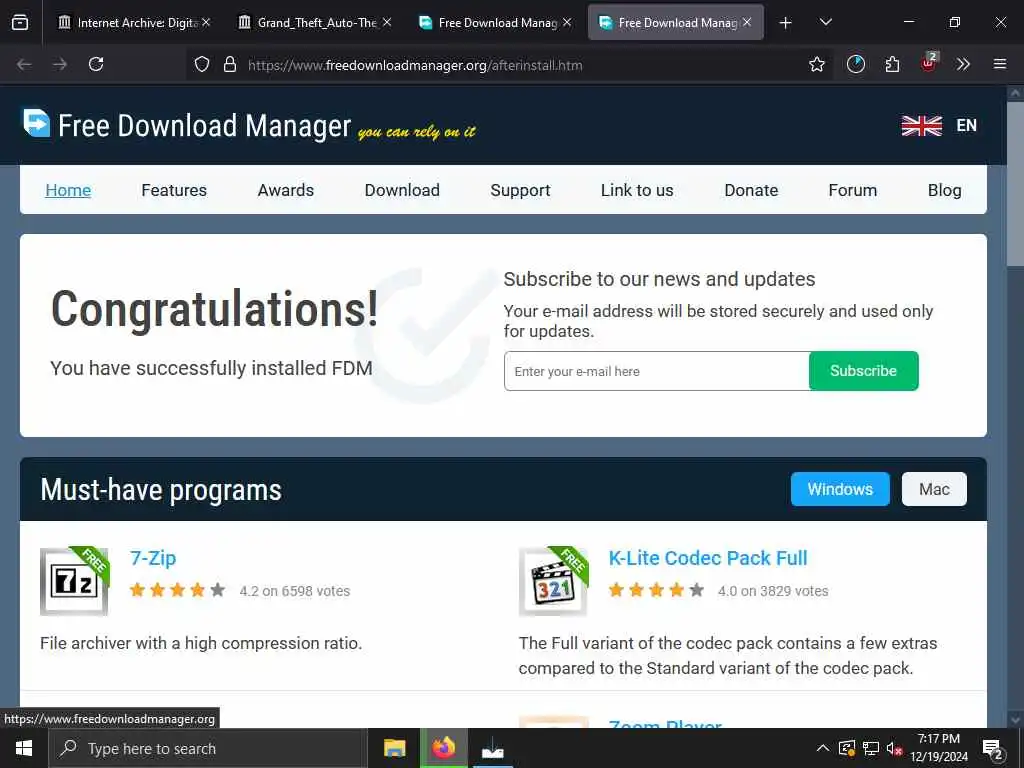Open the taskbar clock and date
Screen dimensions: 1024x768
pyautogui.click(x=938, y=748)
